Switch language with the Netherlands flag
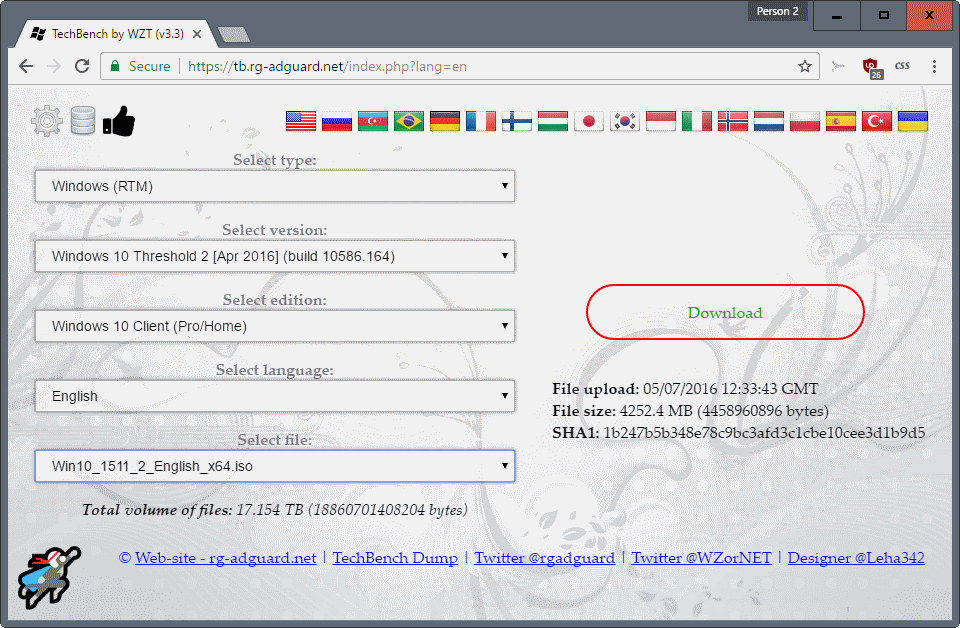The width and height of the screenshot is (960, 628). coord(769,121)
